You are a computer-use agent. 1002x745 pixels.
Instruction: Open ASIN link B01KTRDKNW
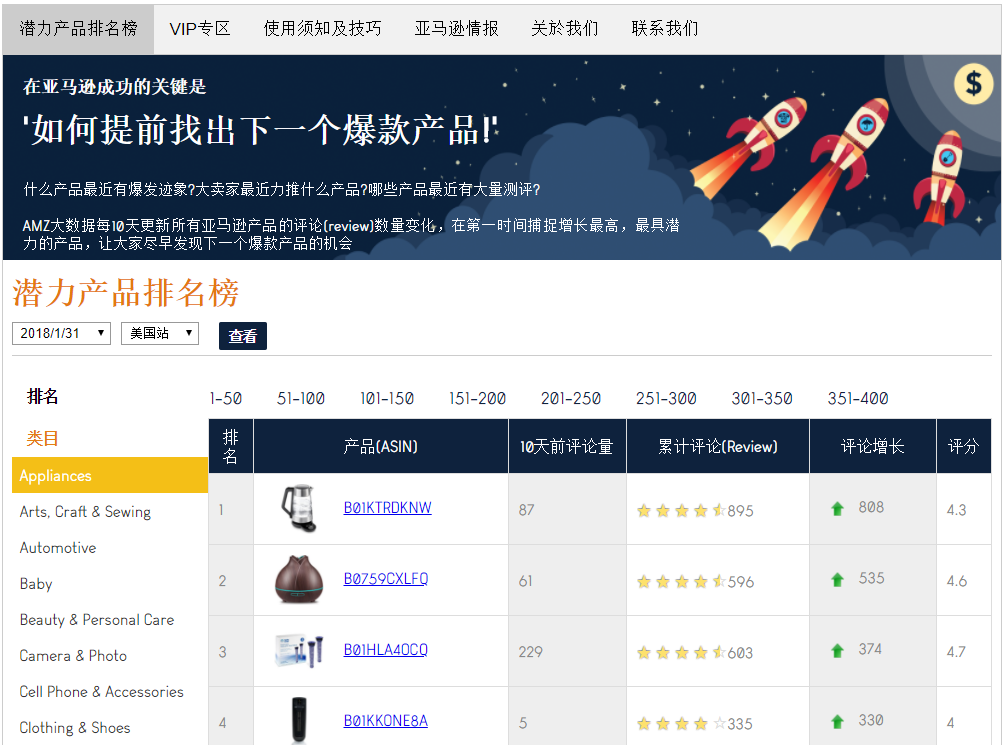(x=387, y=509)
